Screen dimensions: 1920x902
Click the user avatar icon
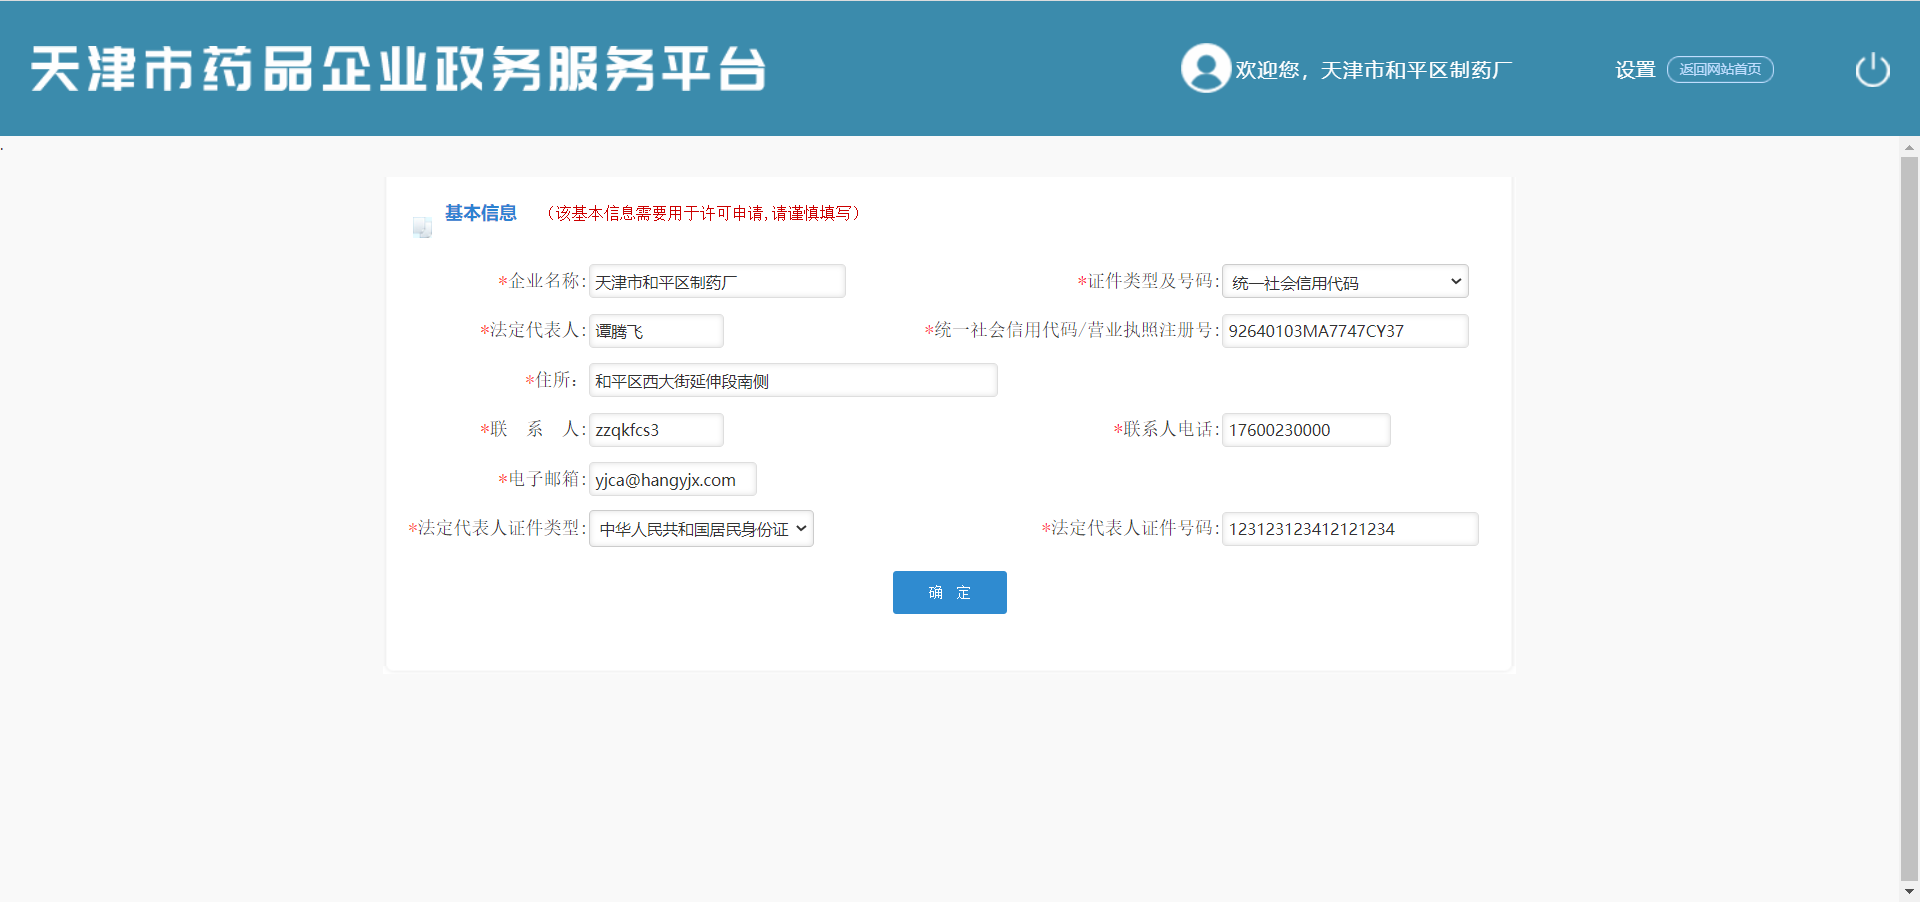[1205, 69]
